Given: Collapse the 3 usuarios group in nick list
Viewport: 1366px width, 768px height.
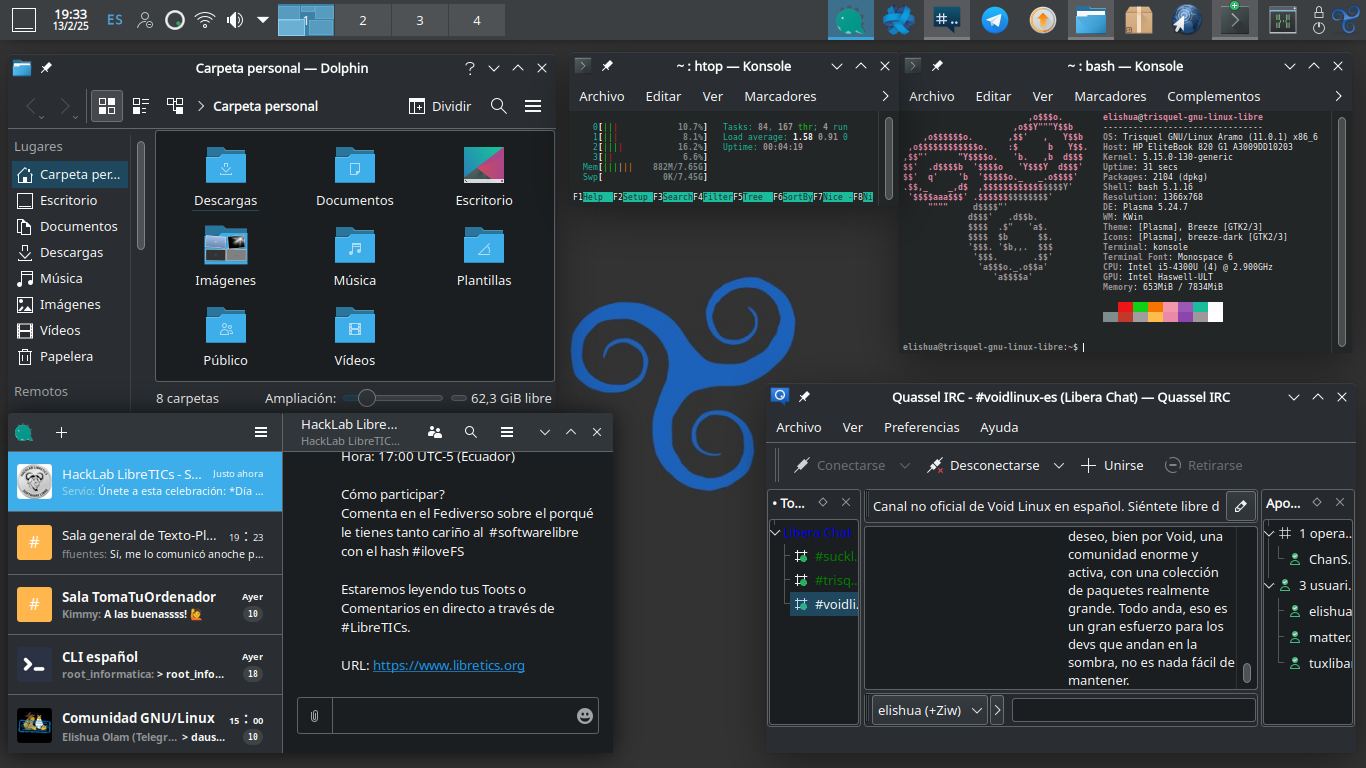Looking at the screenshot, I should click(1271, 585).
